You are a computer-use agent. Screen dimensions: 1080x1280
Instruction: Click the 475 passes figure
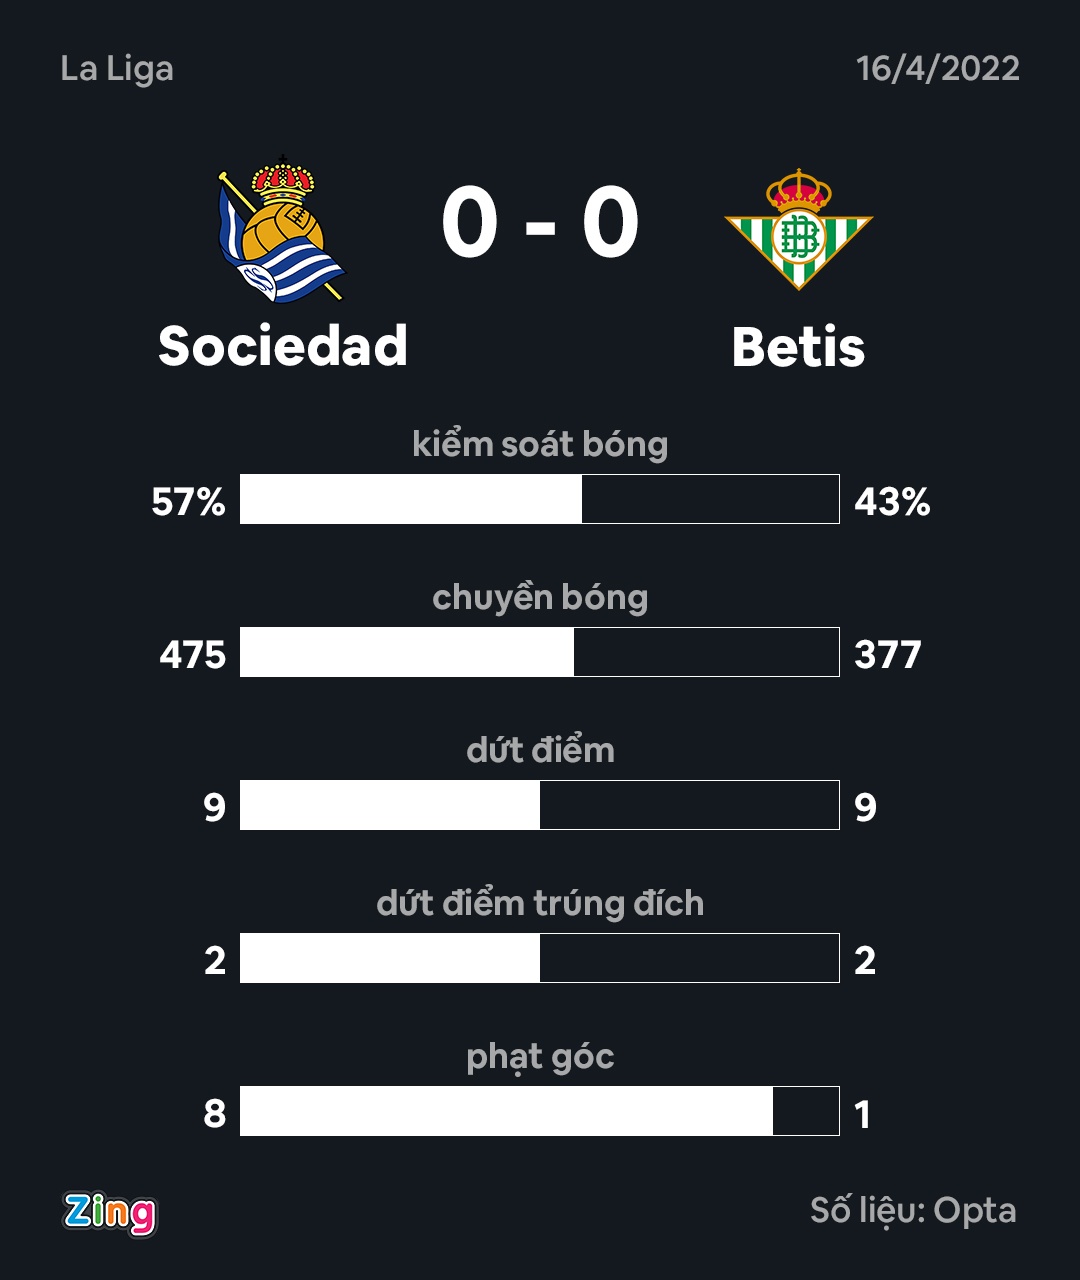pyautogui.click(x=193, y=655)
